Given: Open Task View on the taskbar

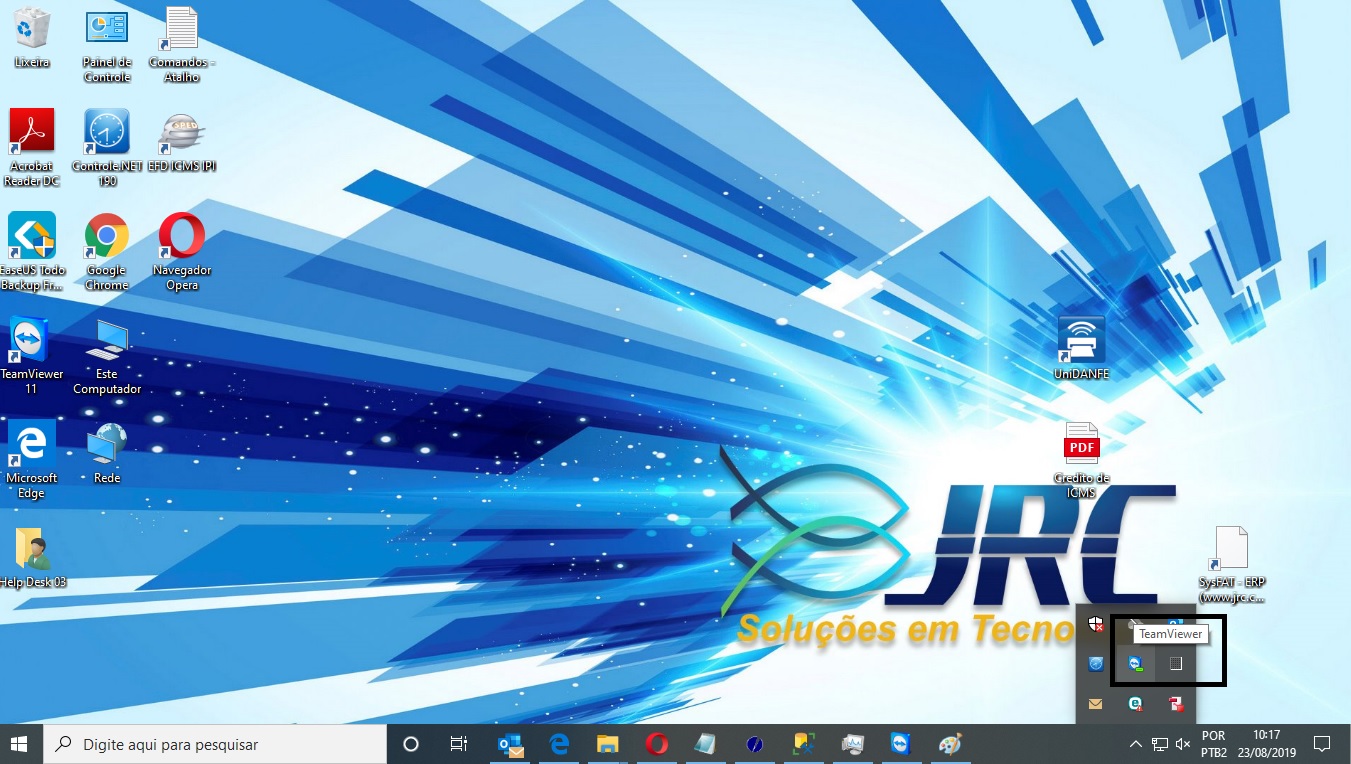Looking at the screenshot, I should (x=459, y=744).
